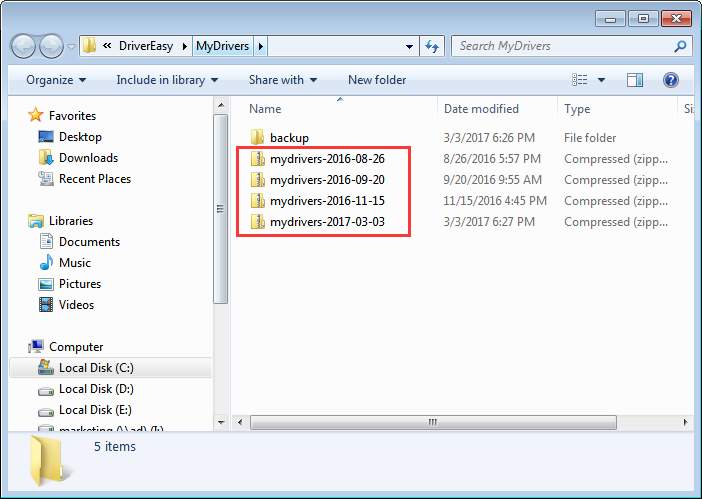This screenshot has height=499, width=702.
Task: Minimize the Explorer window
Action: (610, 19)
